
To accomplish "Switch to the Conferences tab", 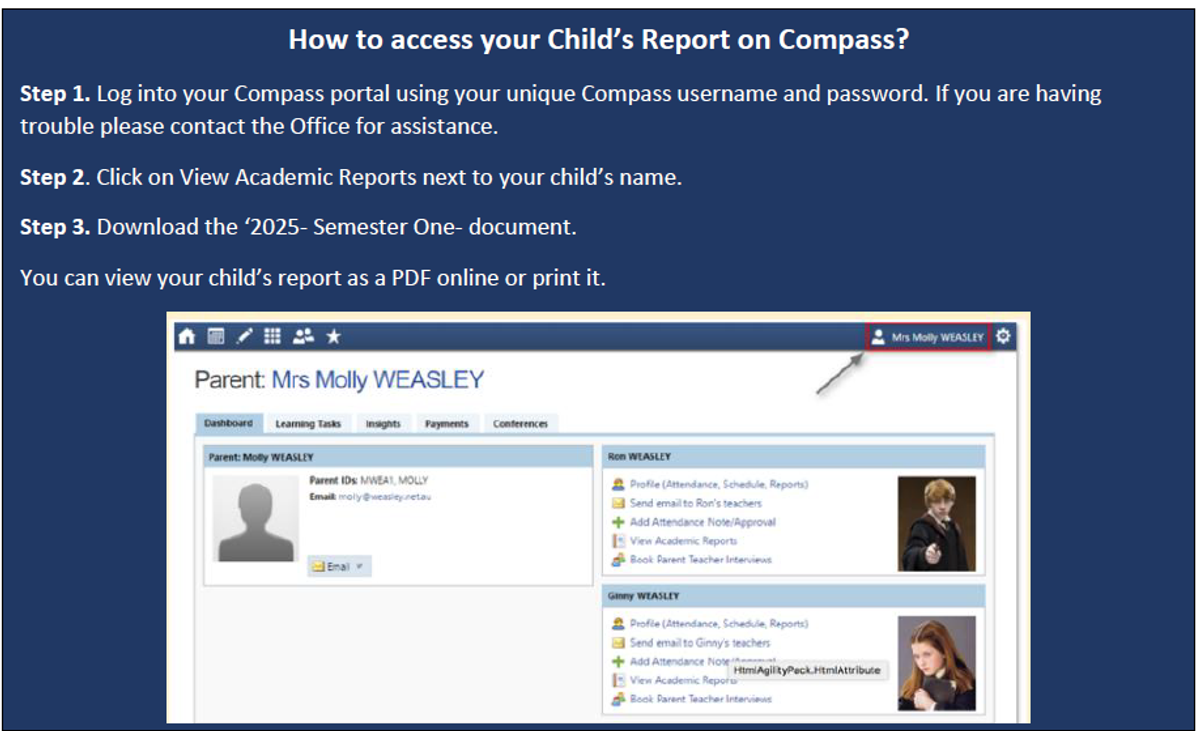I will 520,424.
